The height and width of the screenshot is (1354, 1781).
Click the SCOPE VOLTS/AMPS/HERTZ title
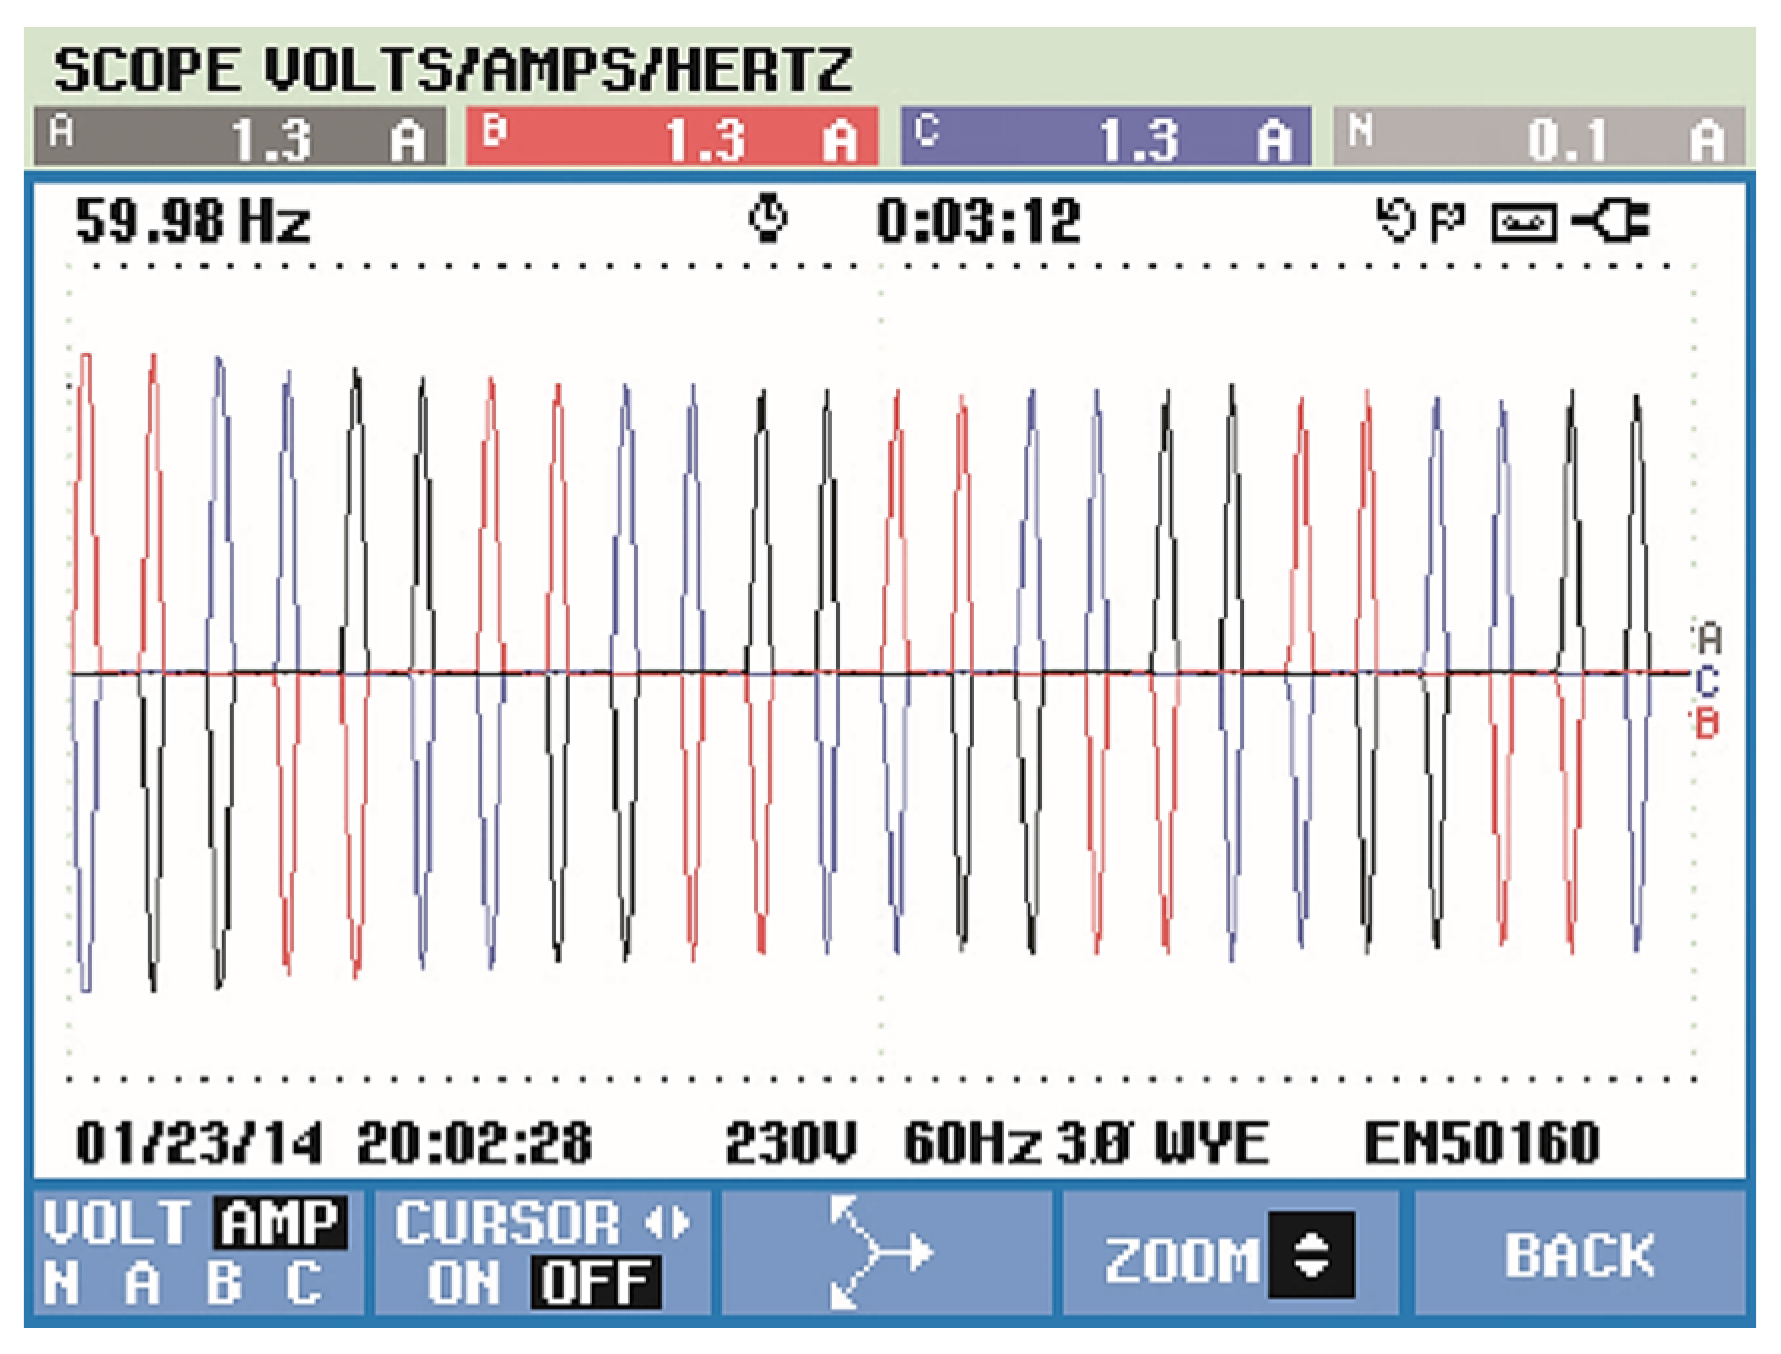tap(453, 70)
